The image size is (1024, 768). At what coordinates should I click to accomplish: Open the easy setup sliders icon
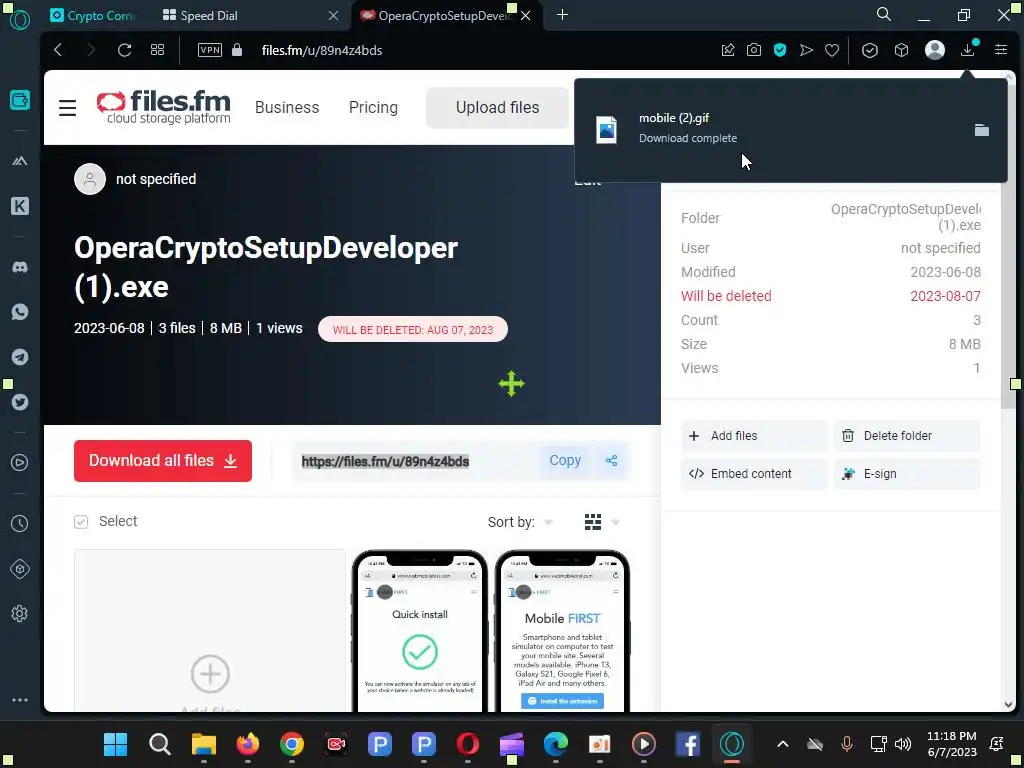coord(1000,50)
